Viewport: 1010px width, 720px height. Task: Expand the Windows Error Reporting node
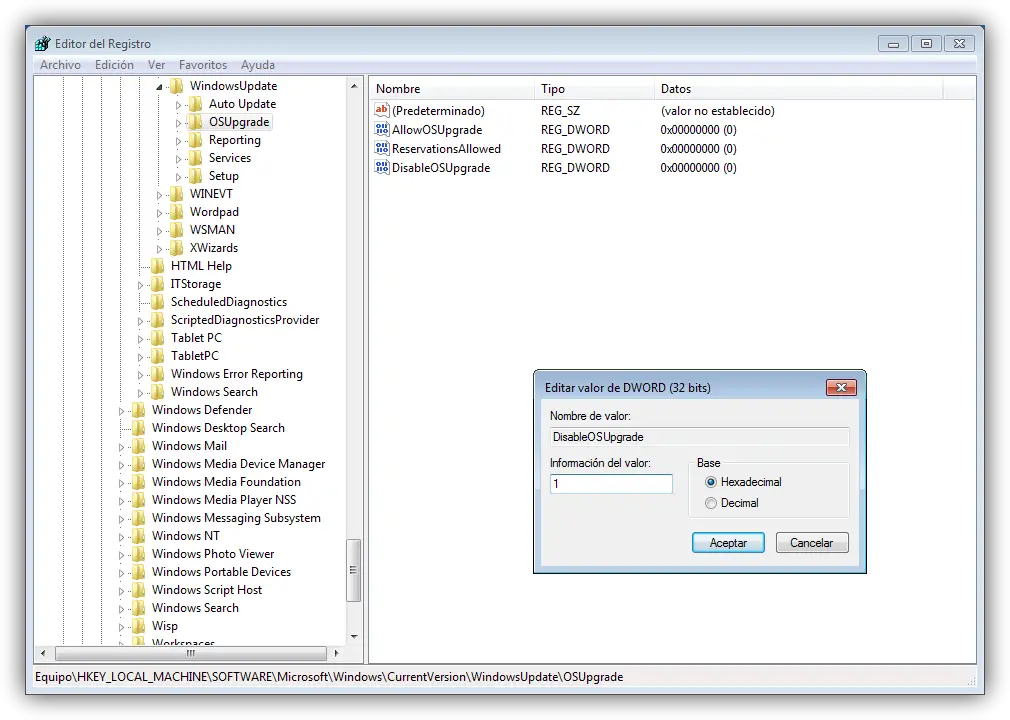140,375
